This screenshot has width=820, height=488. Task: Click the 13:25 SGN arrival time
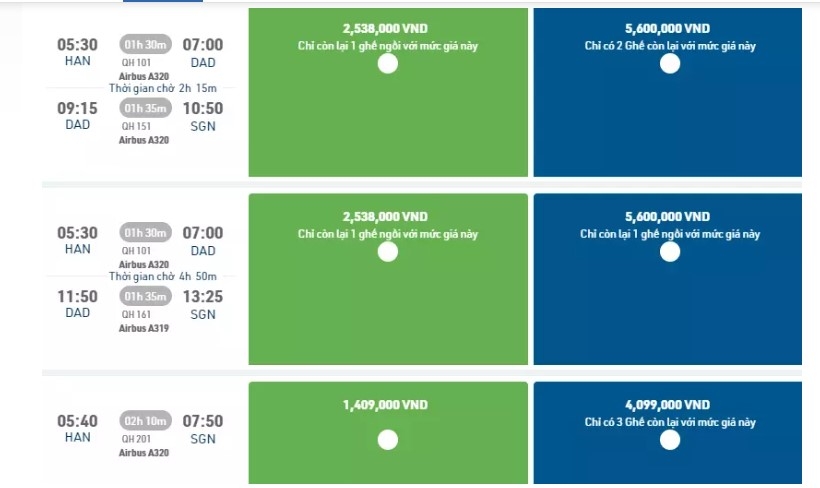203,296
